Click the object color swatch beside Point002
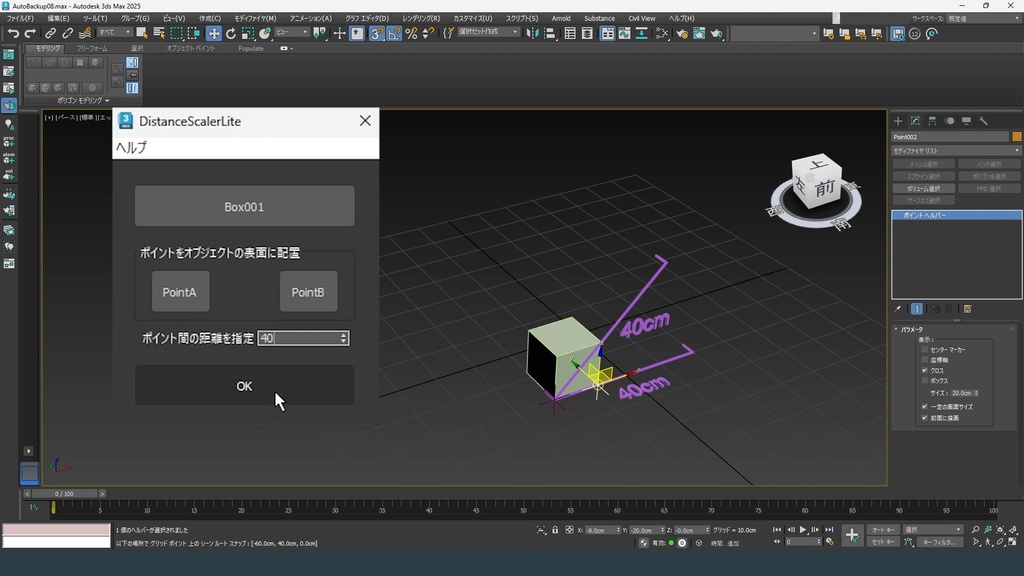 coord(1017,137)
